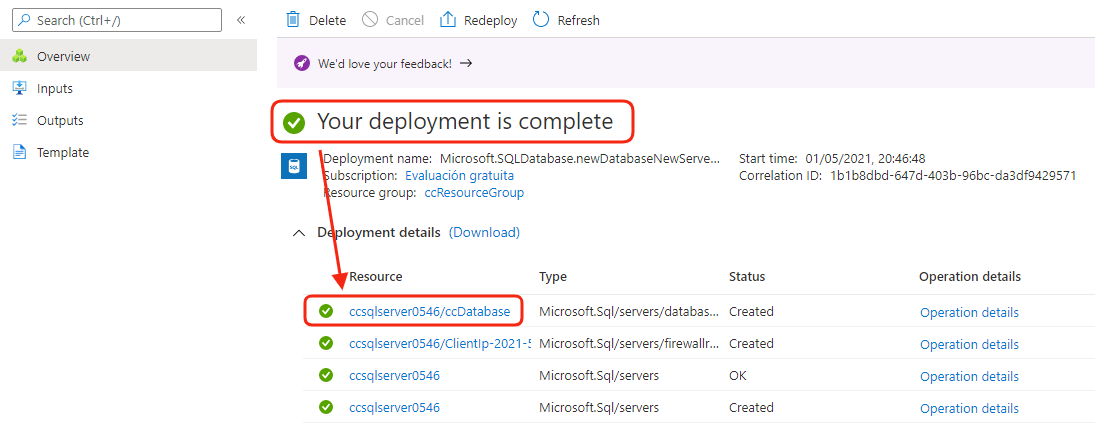Click the feedback rocket icon
The width and height of the screenshot is (1095, 425).
pos(302,63)
